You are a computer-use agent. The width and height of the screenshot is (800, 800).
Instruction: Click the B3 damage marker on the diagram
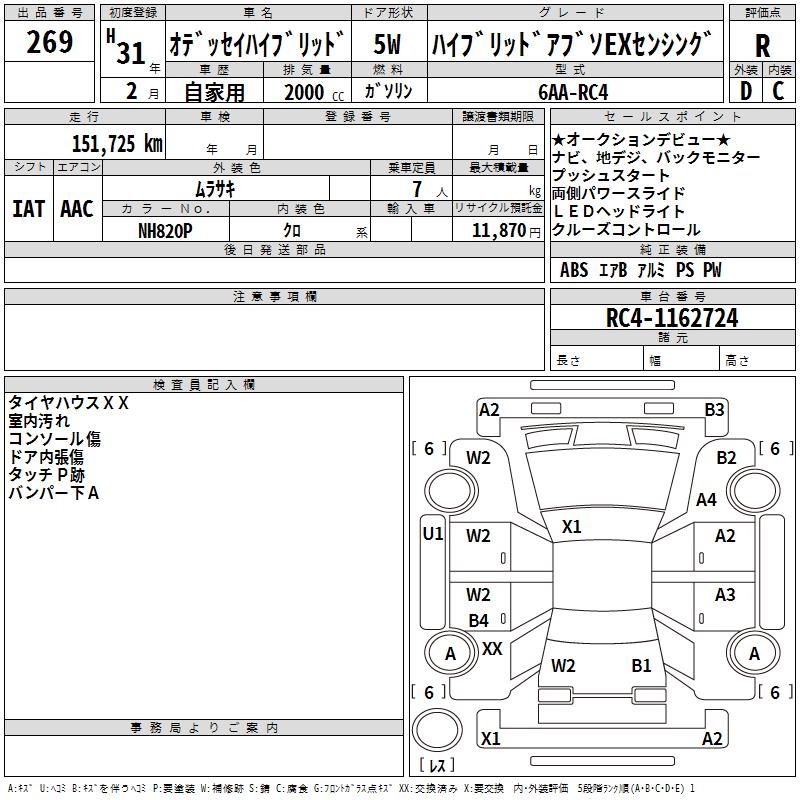coord(714,409)
